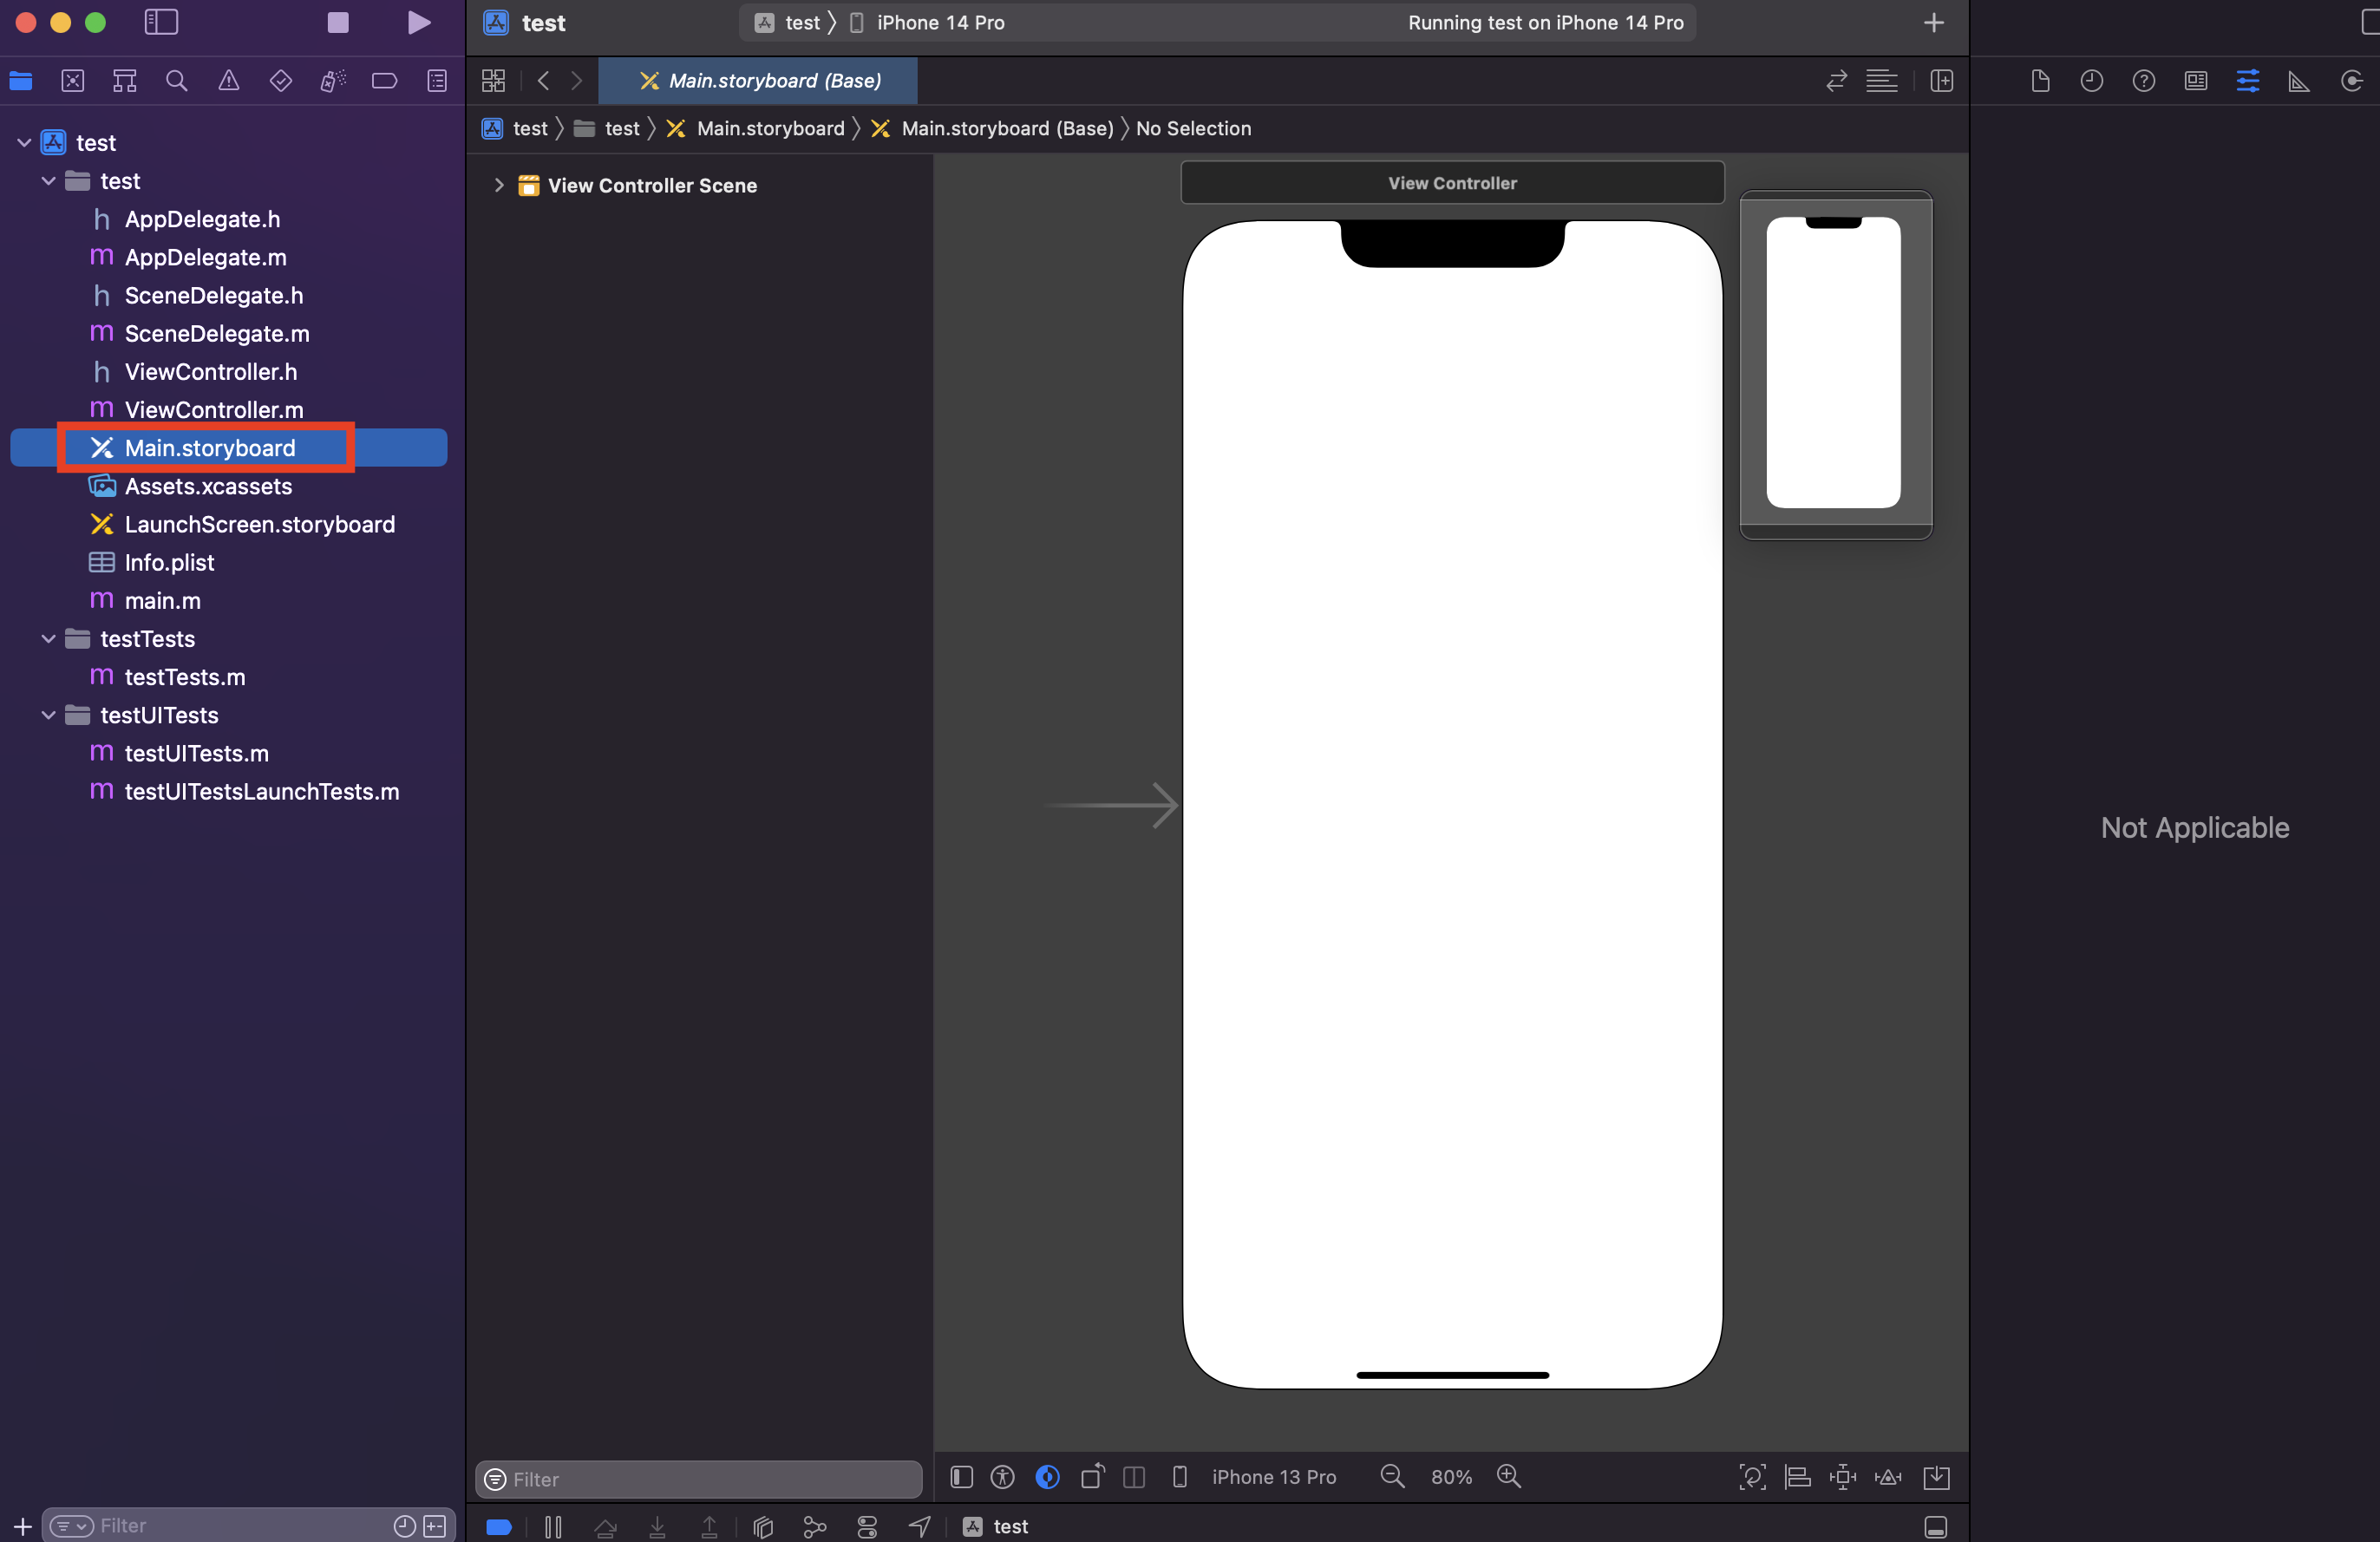
Task: Click Main.storyboard in the jump bar
Action: (757, 128)
